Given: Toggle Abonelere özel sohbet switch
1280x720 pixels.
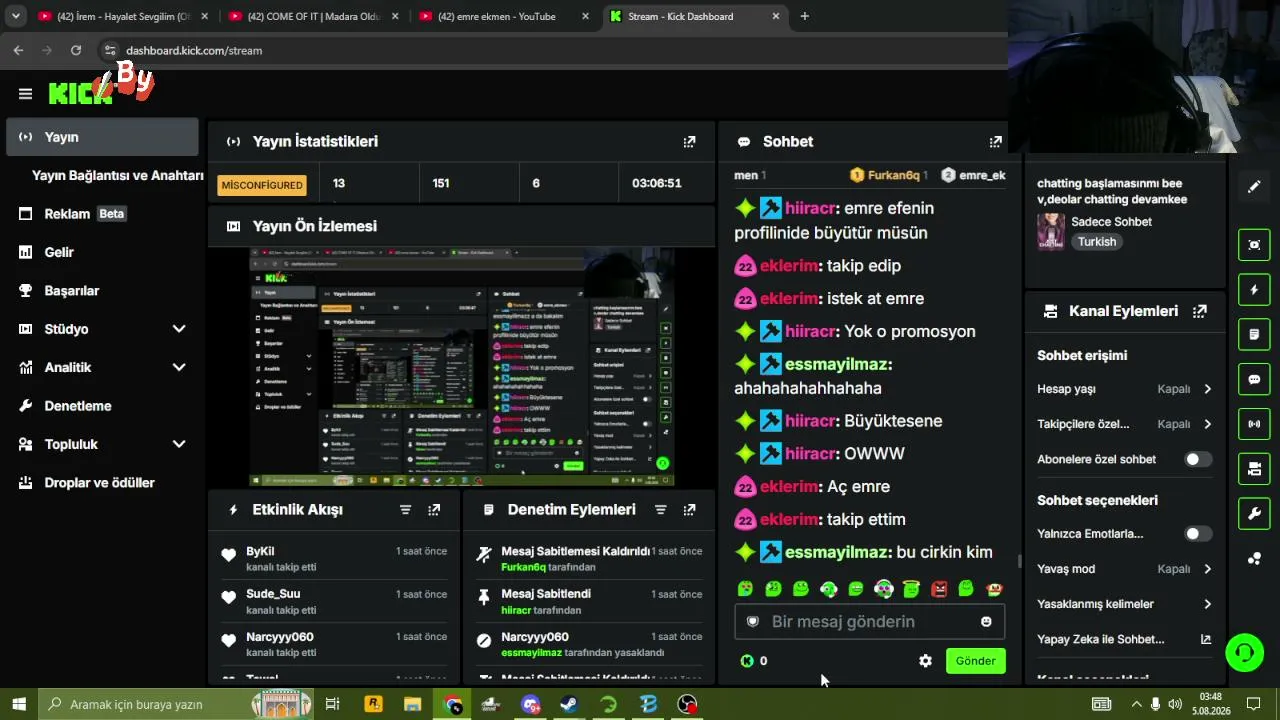Looking at the screenshot, I should tap(1198, 460).
